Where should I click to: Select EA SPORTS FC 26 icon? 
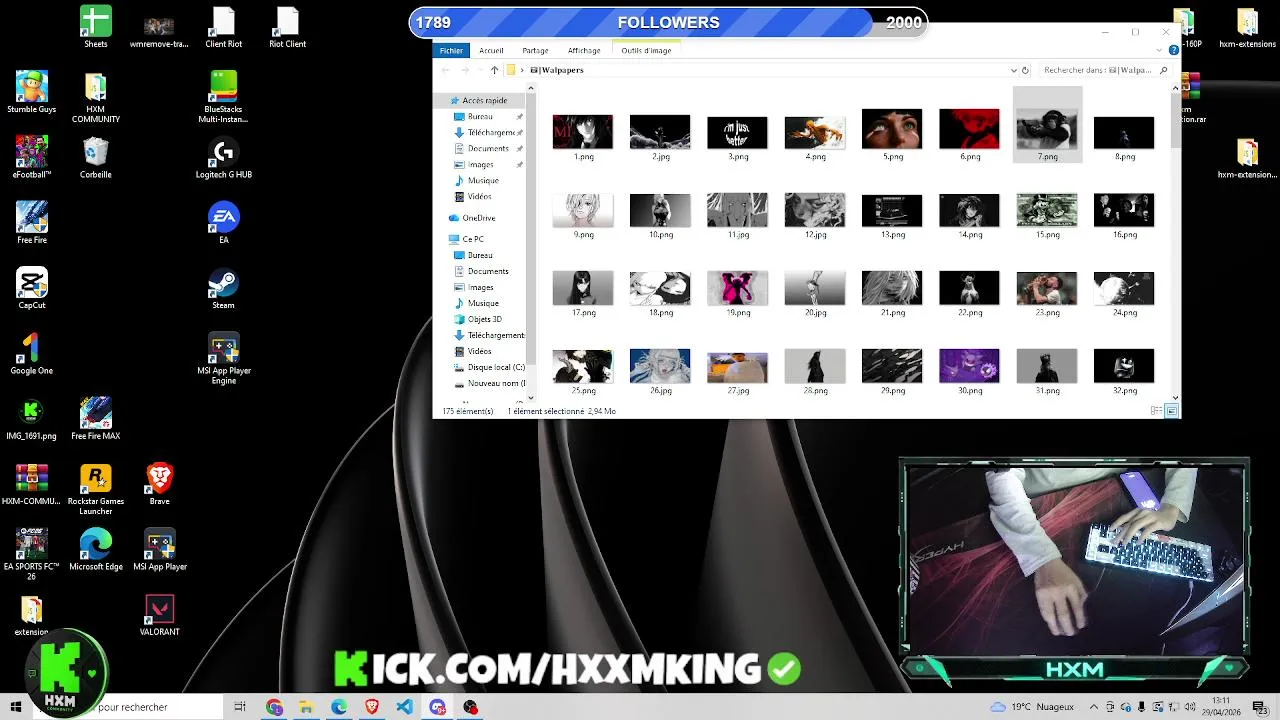click(x=32, y=554)
